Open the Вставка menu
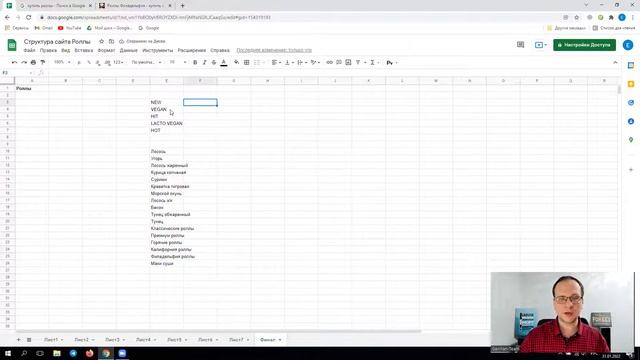Viewport: 640px width, 360px height. pos(84,50)
